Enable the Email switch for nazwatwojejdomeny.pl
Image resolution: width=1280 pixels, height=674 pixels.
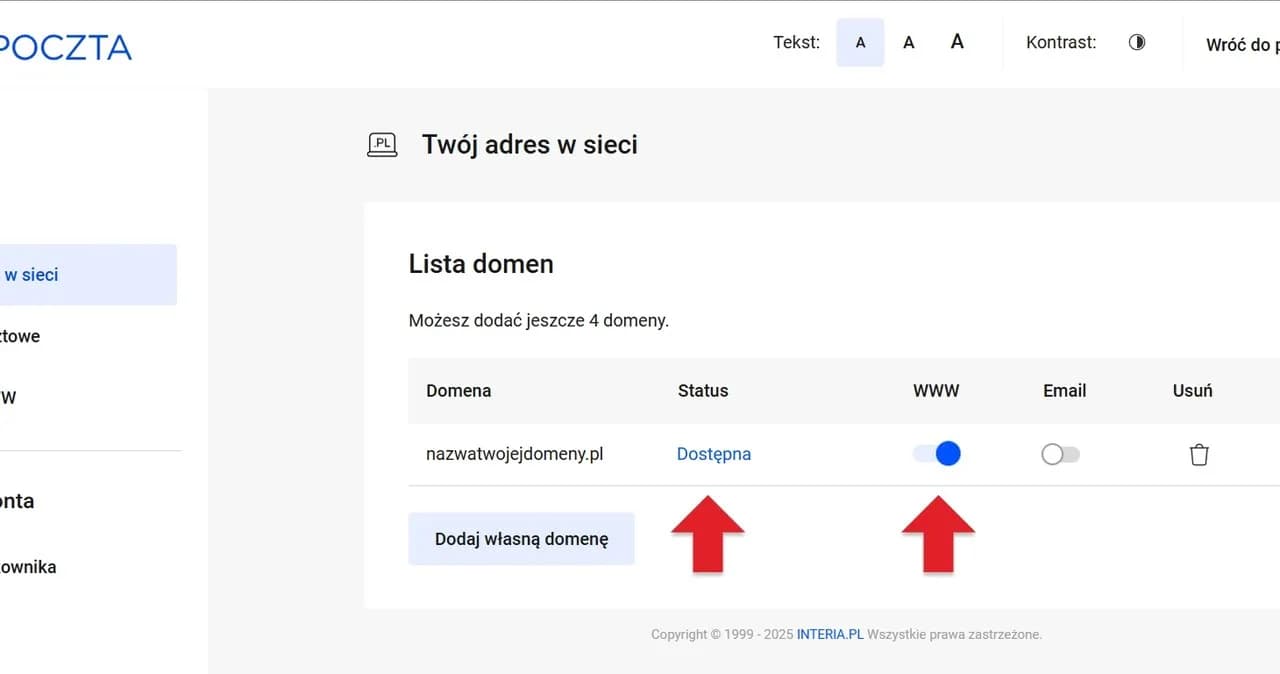1060,455
